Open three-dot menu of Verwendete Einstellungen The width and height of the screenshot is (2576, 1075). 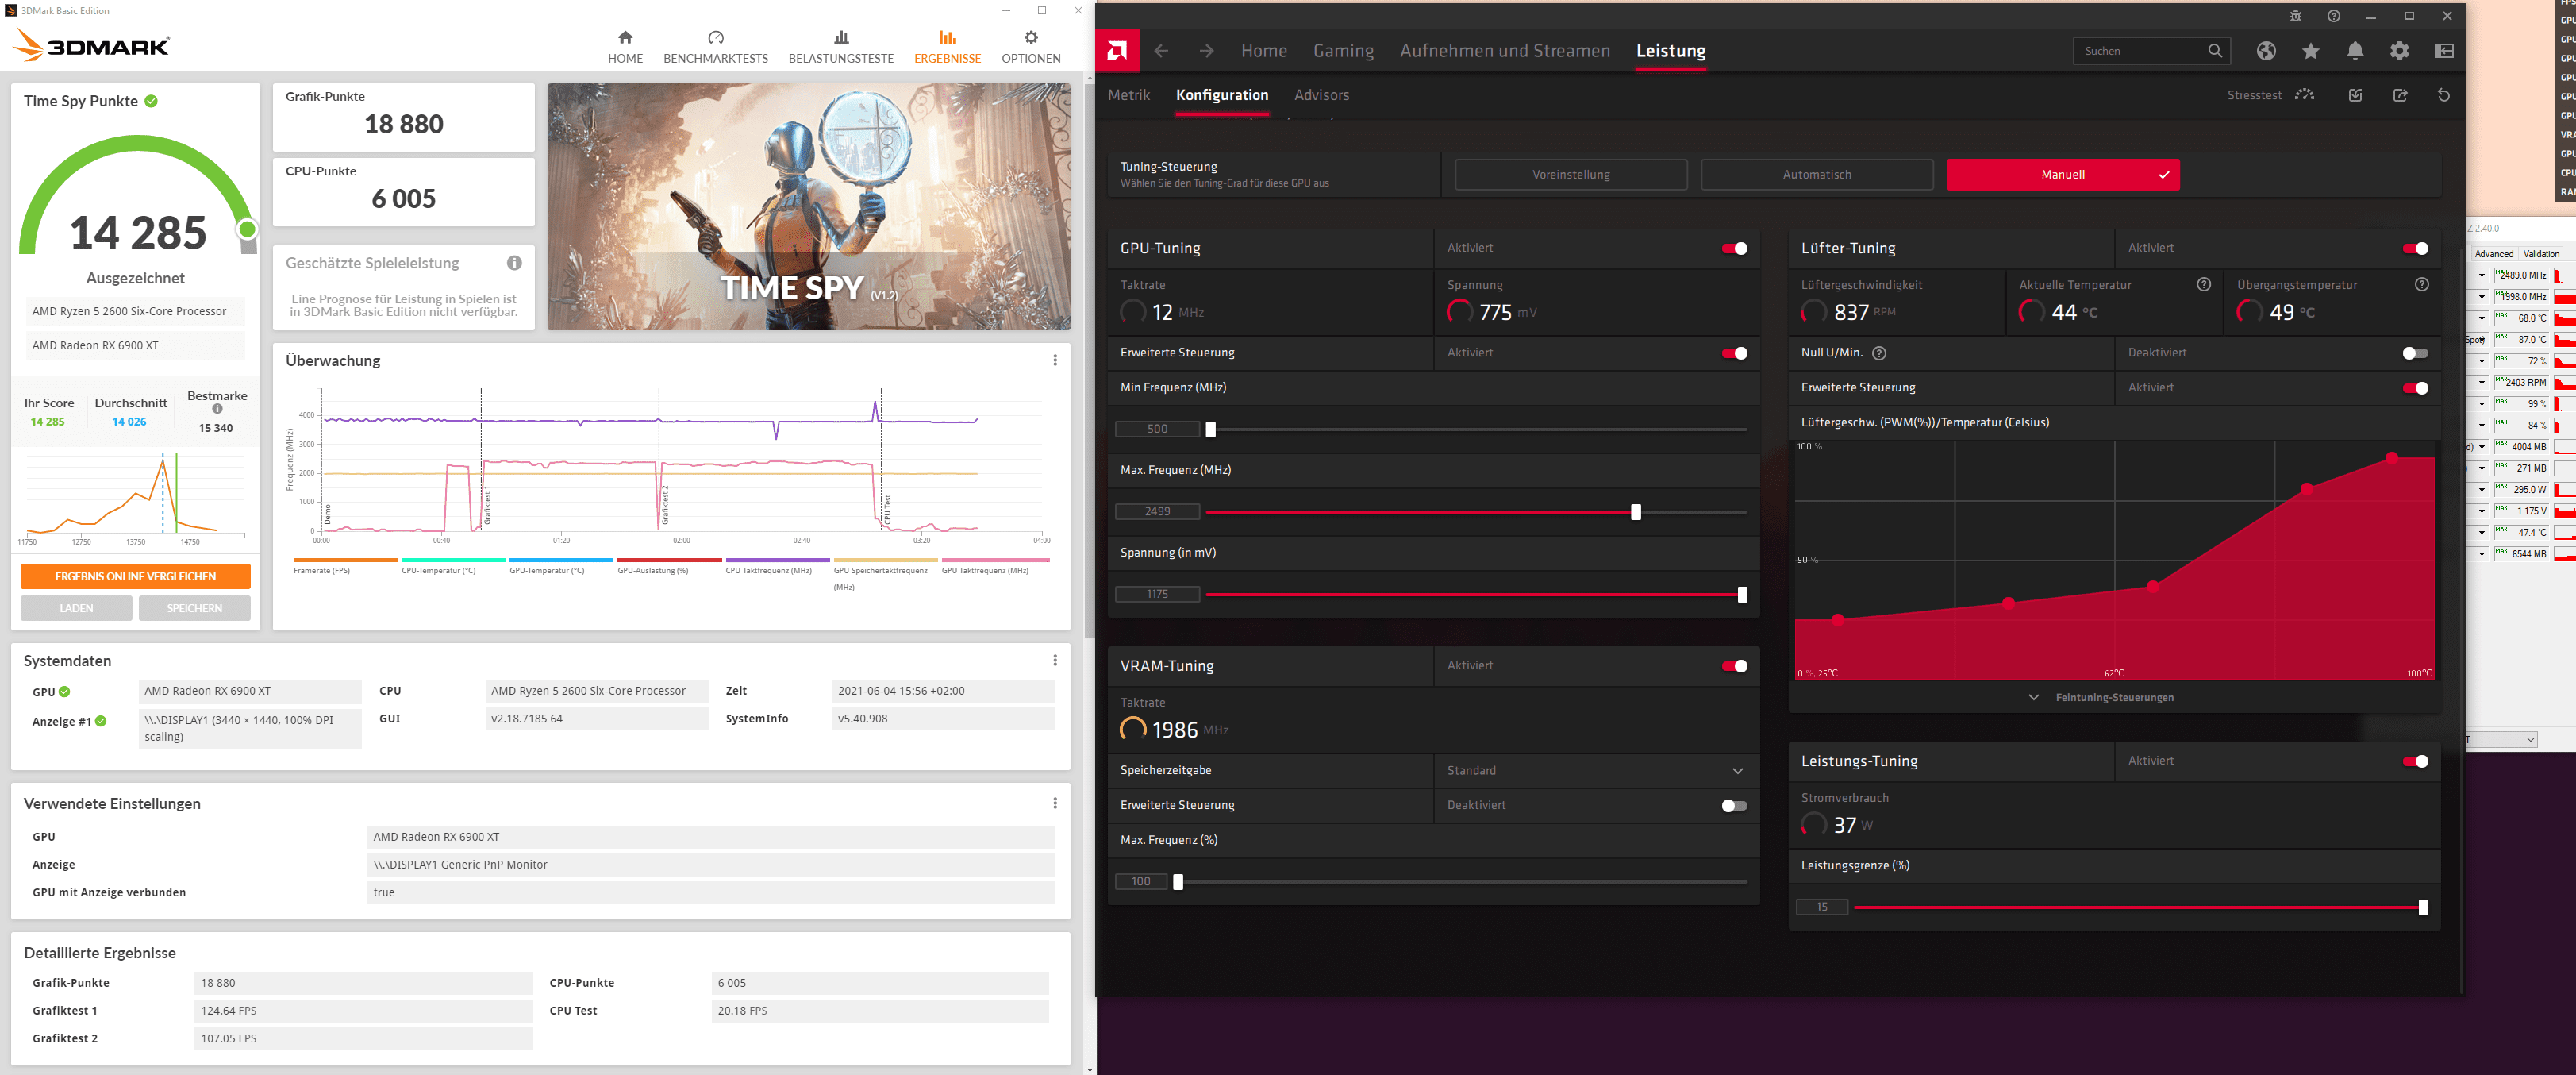[1055, 803]
